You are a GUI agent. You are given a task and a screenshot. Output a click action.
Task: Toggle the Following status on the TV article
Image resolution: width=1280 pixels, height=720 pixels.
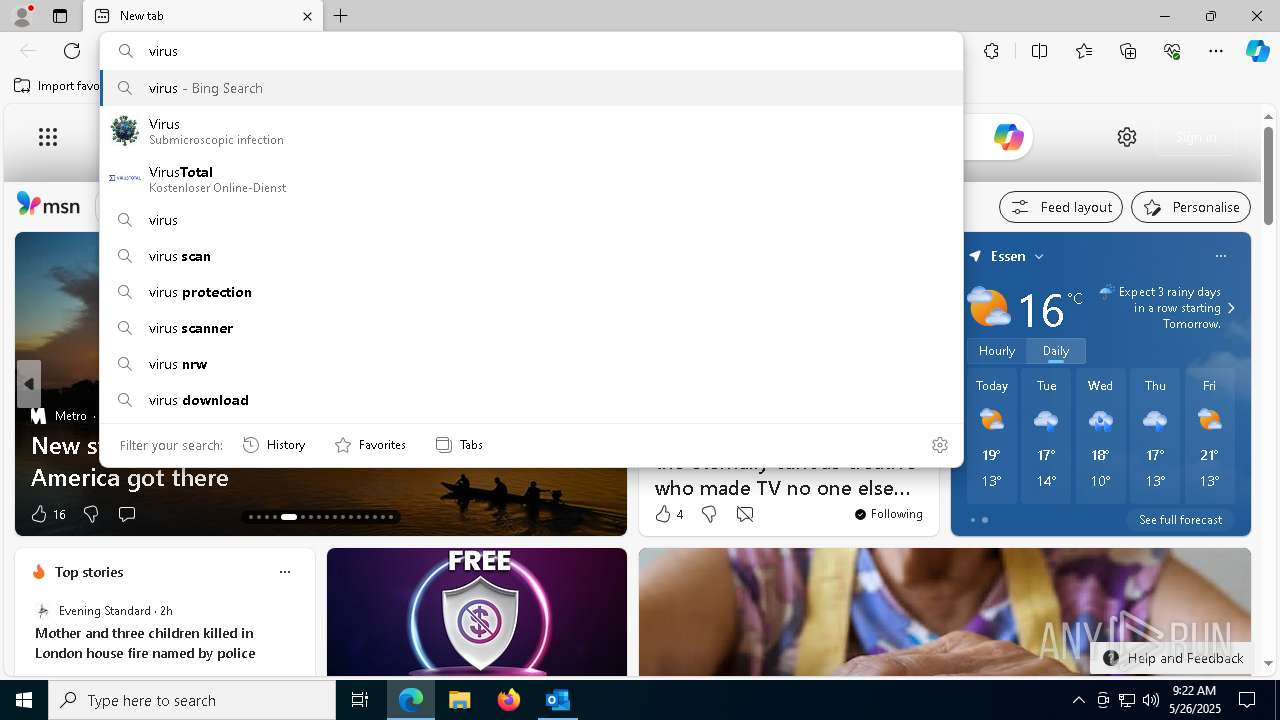(888, 514)
